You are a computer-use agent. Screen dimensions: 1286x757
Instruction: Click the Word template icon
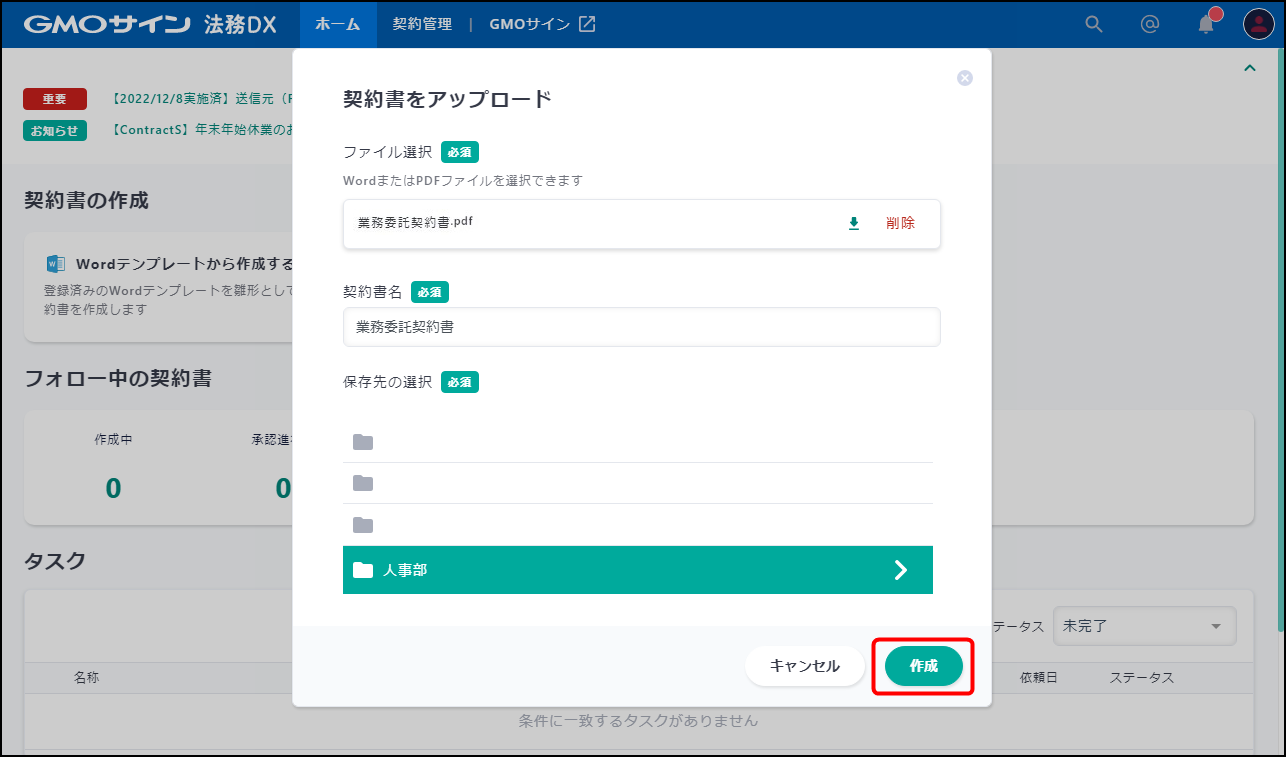(56, 264)
